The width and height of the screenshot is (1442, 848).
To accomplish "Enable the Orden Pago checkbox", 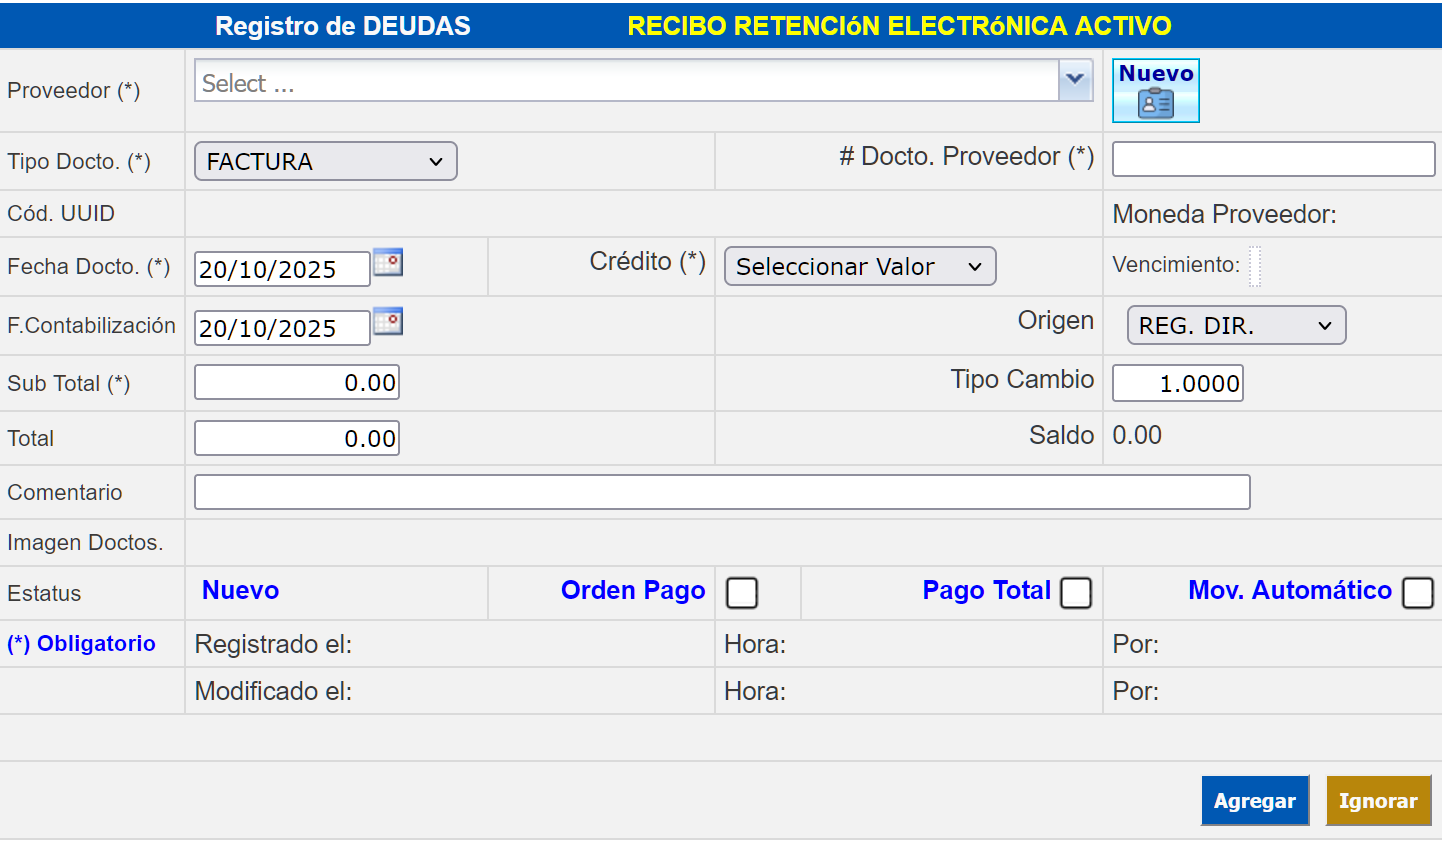I will tap(742, 593).
